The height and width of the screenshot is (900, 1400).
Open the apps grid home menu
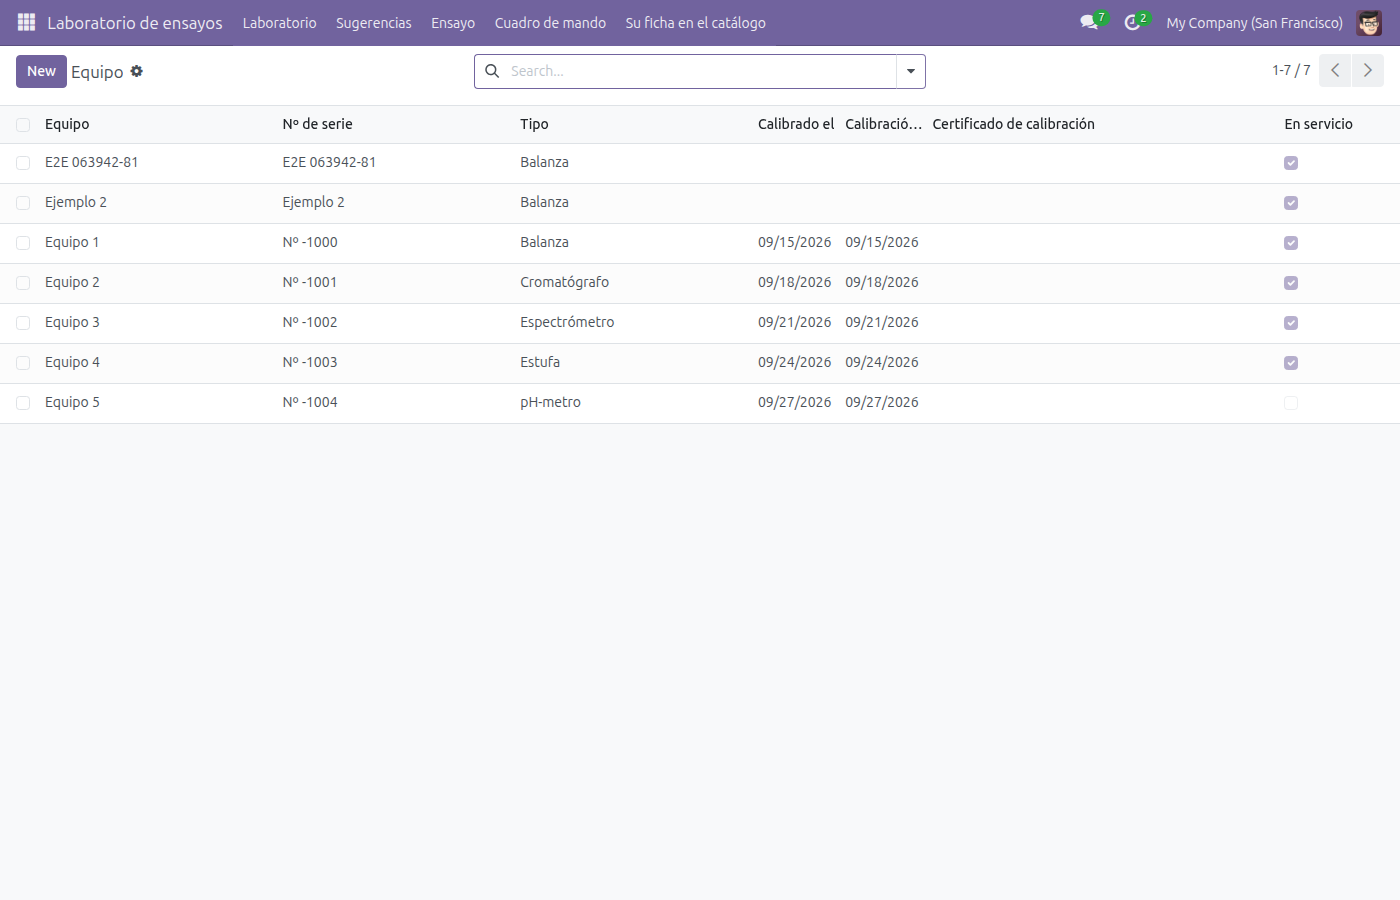[x=26, y=22]
